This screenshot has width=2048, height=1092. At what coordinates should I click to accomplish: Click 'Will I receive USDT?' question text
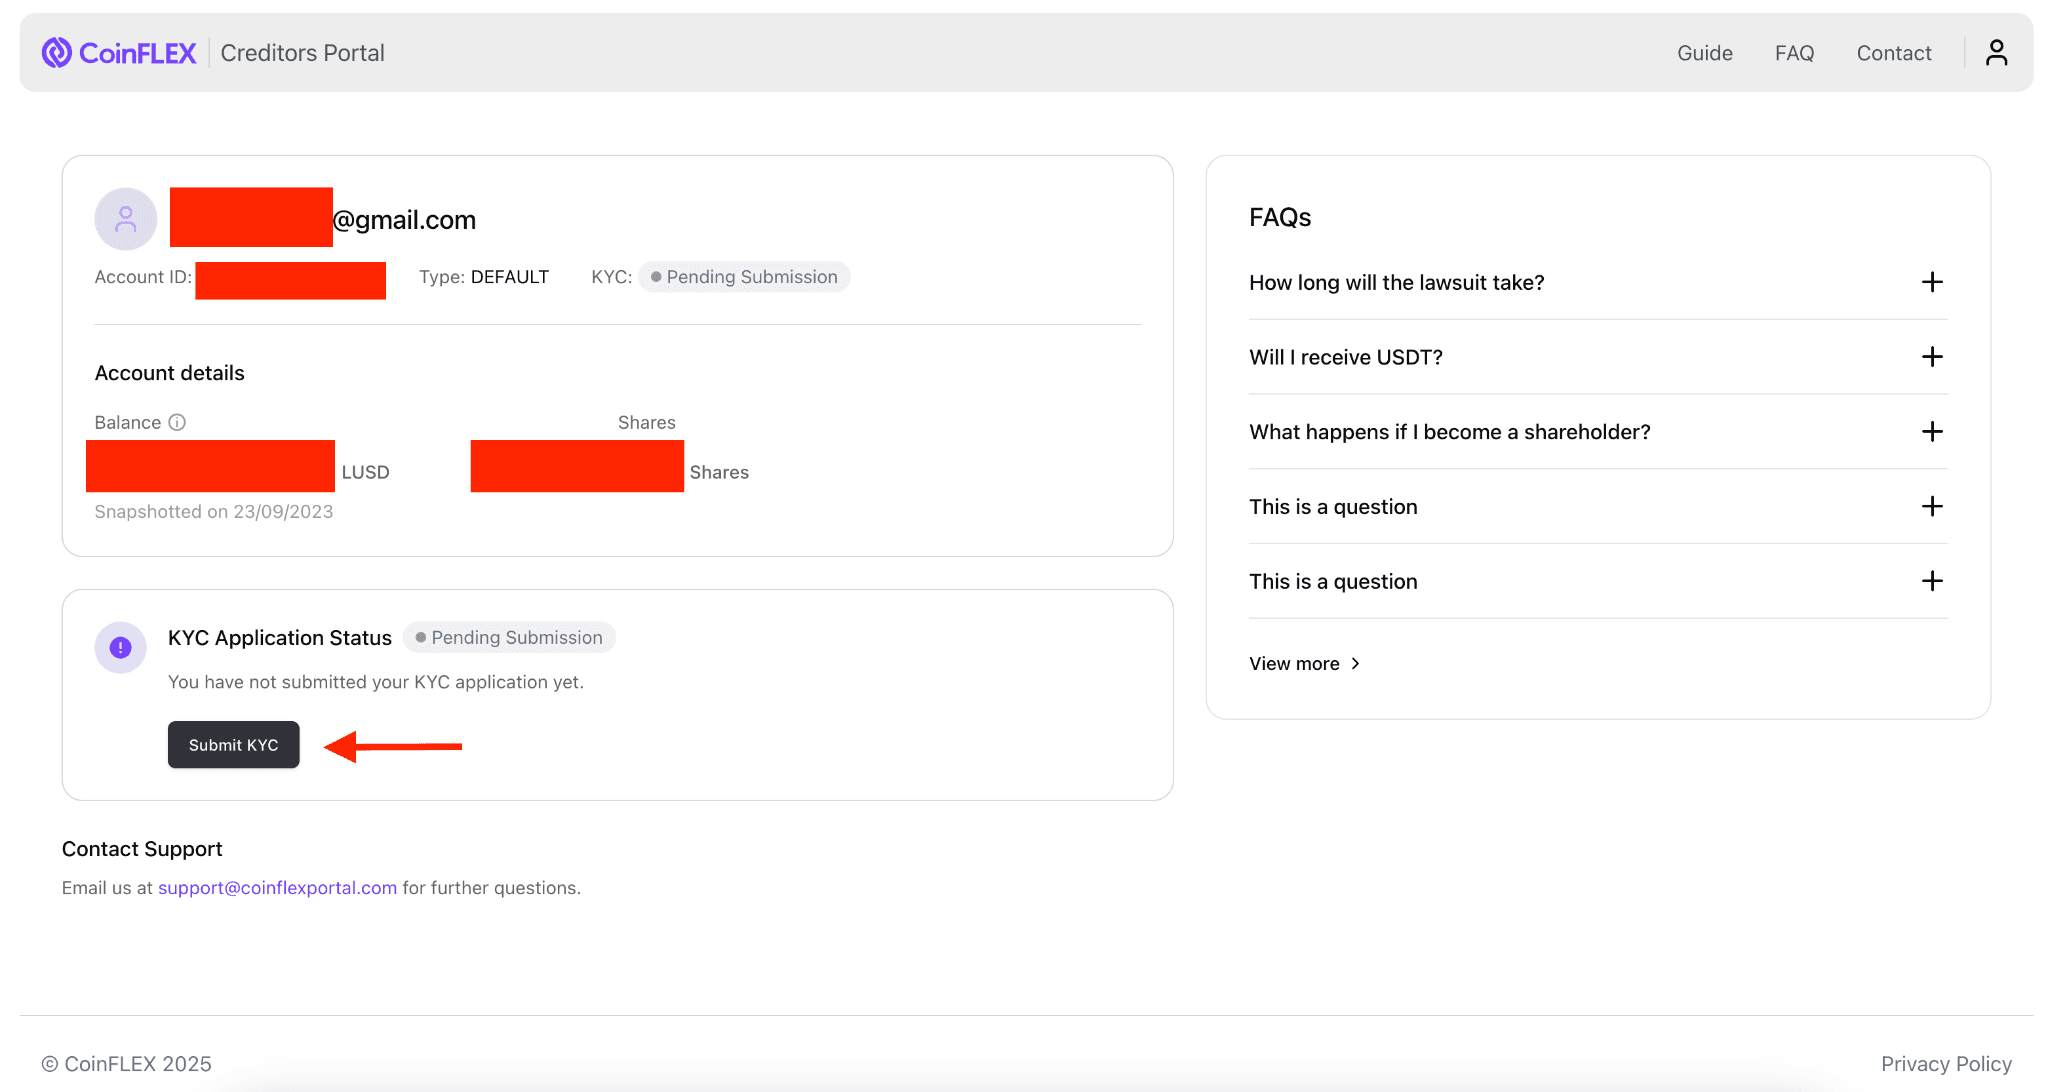coord(1345,358)
